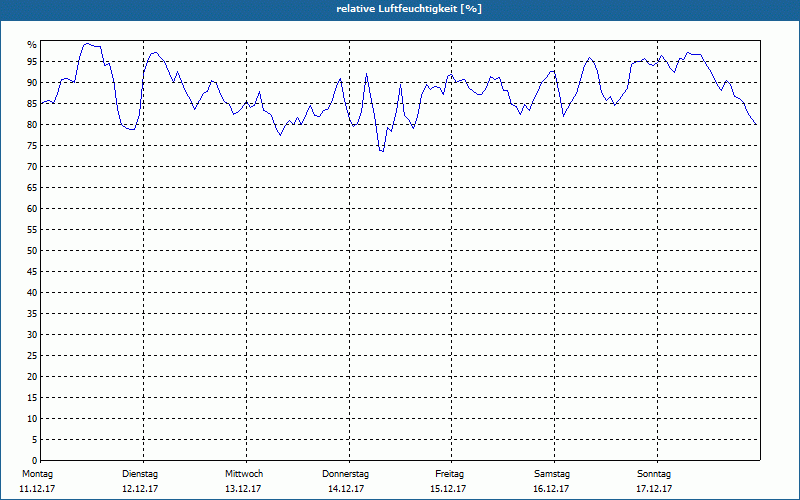Click the curve's final point at week end

point(756,124)
